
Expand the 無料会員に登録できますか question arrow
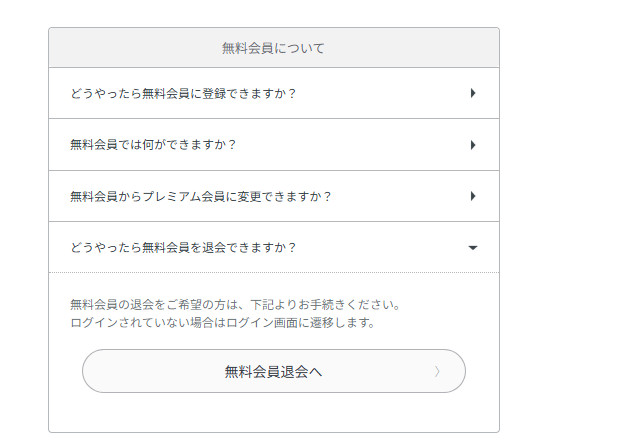tap(472, 93)
